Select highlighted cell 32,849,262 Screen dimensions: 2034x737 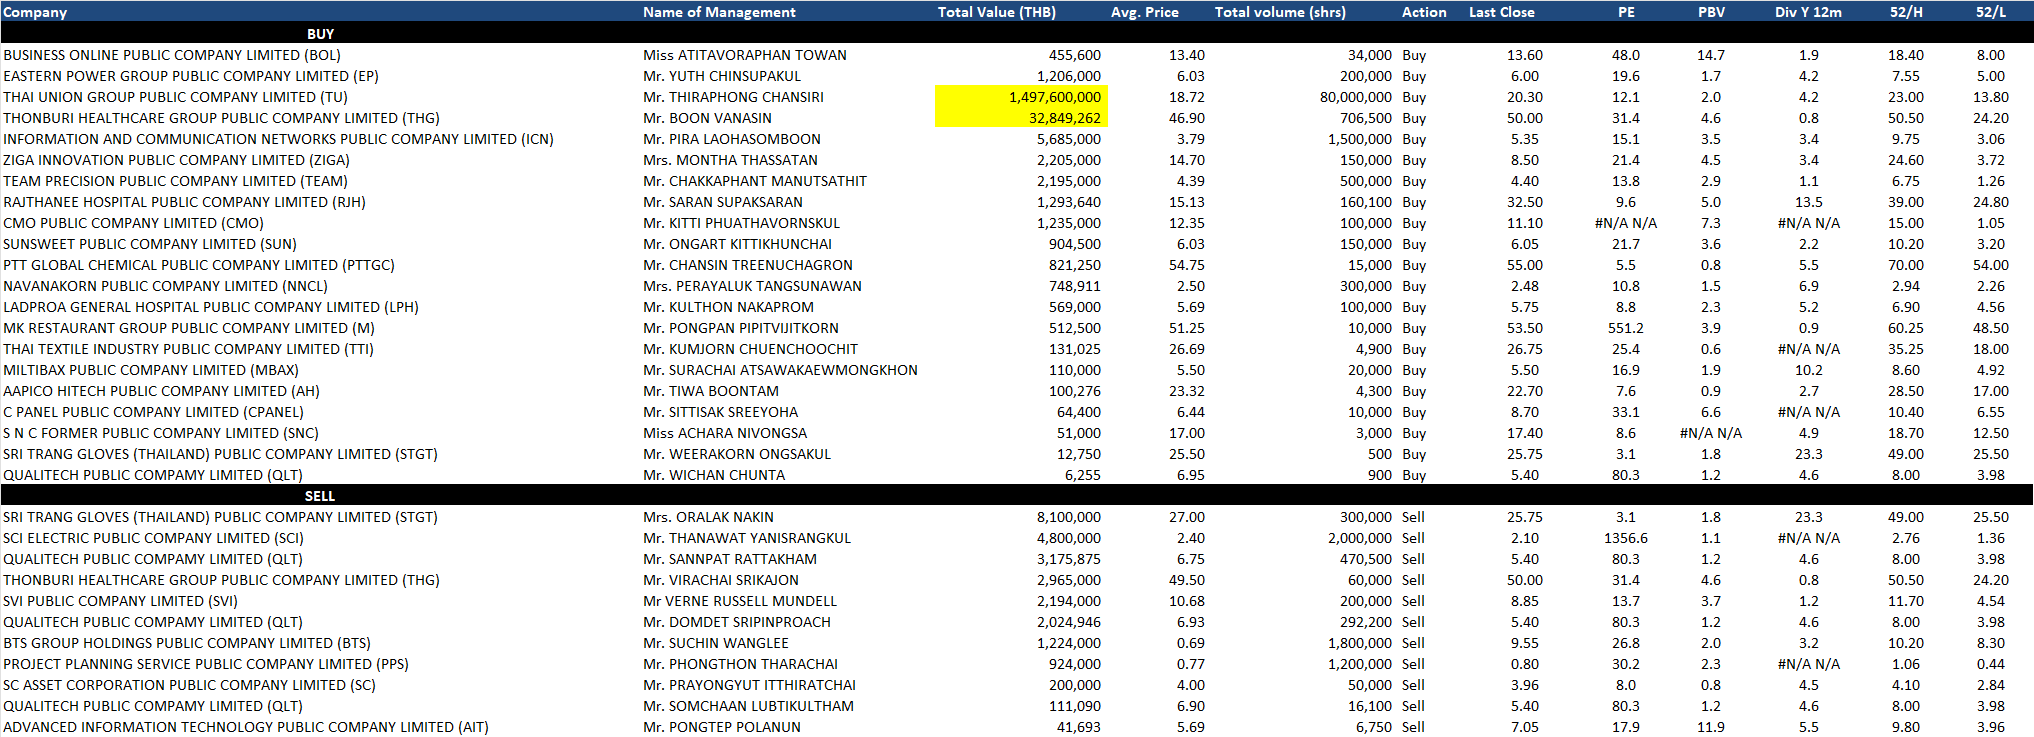coord(1020,118)
